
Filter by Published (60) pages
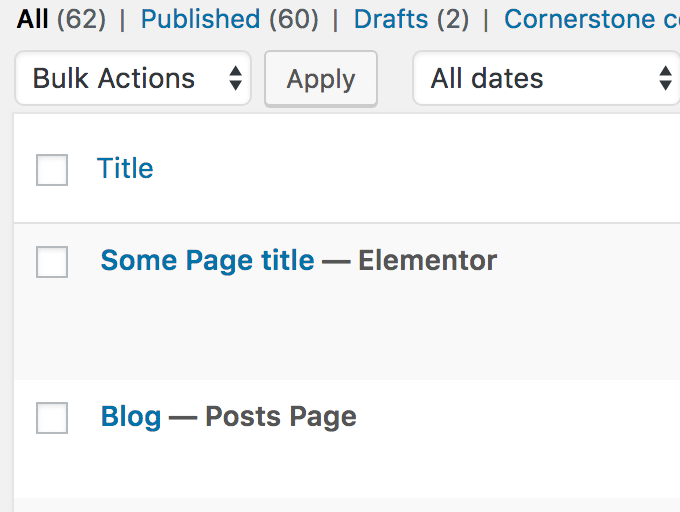229,19
